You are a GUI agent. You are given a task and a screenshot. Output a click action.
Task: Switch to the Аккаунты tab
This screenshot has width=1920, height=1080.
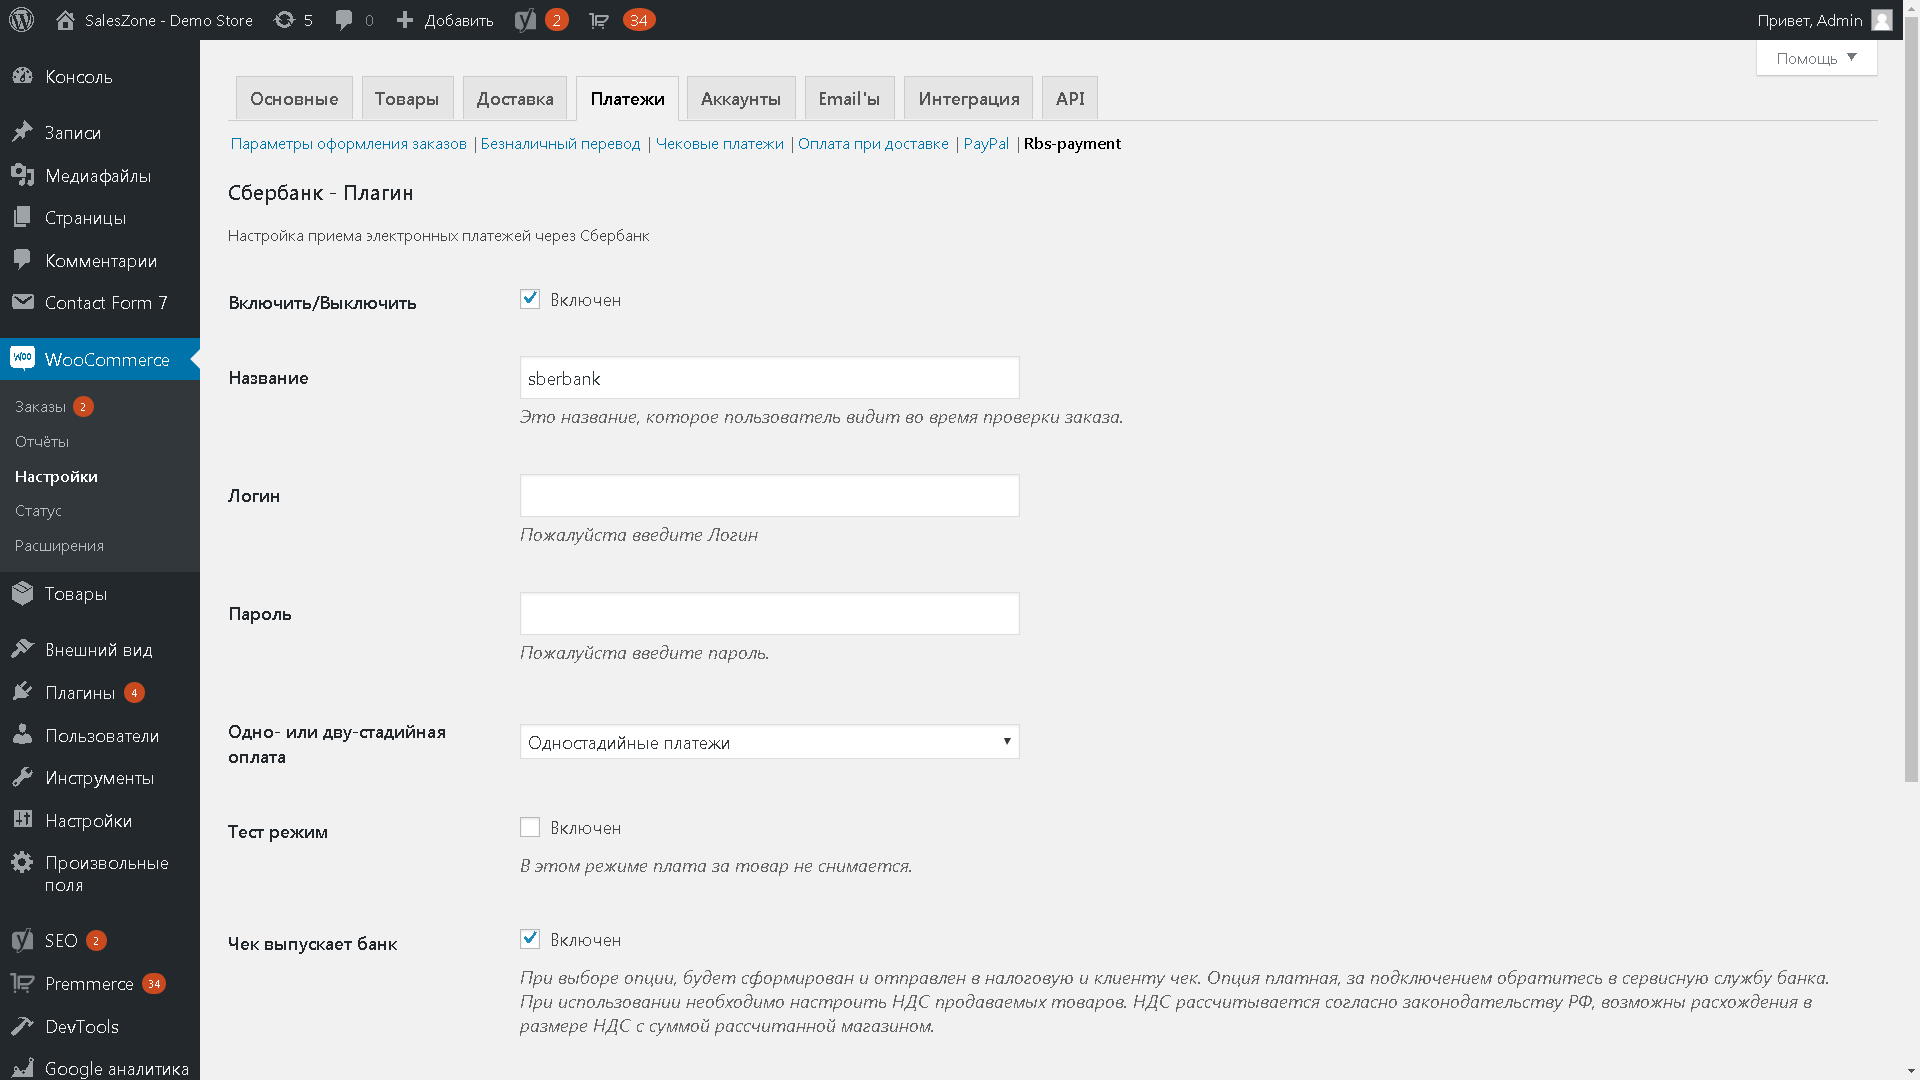pos(741,98)
